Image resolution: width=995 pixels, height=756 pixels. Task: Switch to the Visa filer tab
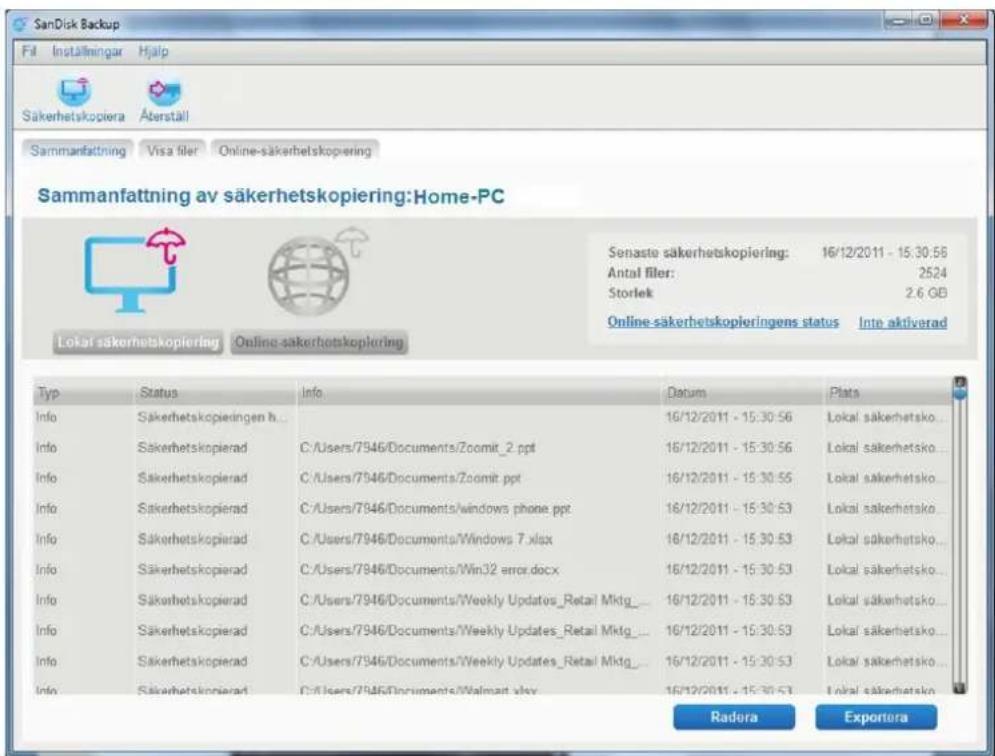(x=173, y=150)
